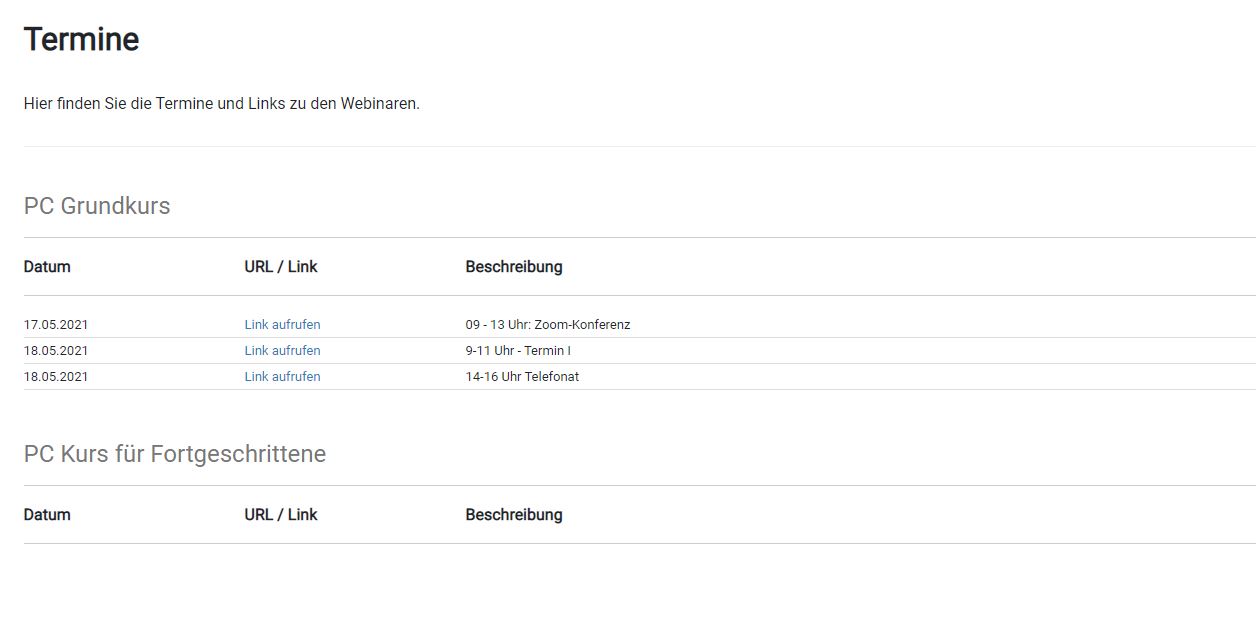
Task: Click URL / Link header in PC Grundkurs table
Action: point(281,267)
